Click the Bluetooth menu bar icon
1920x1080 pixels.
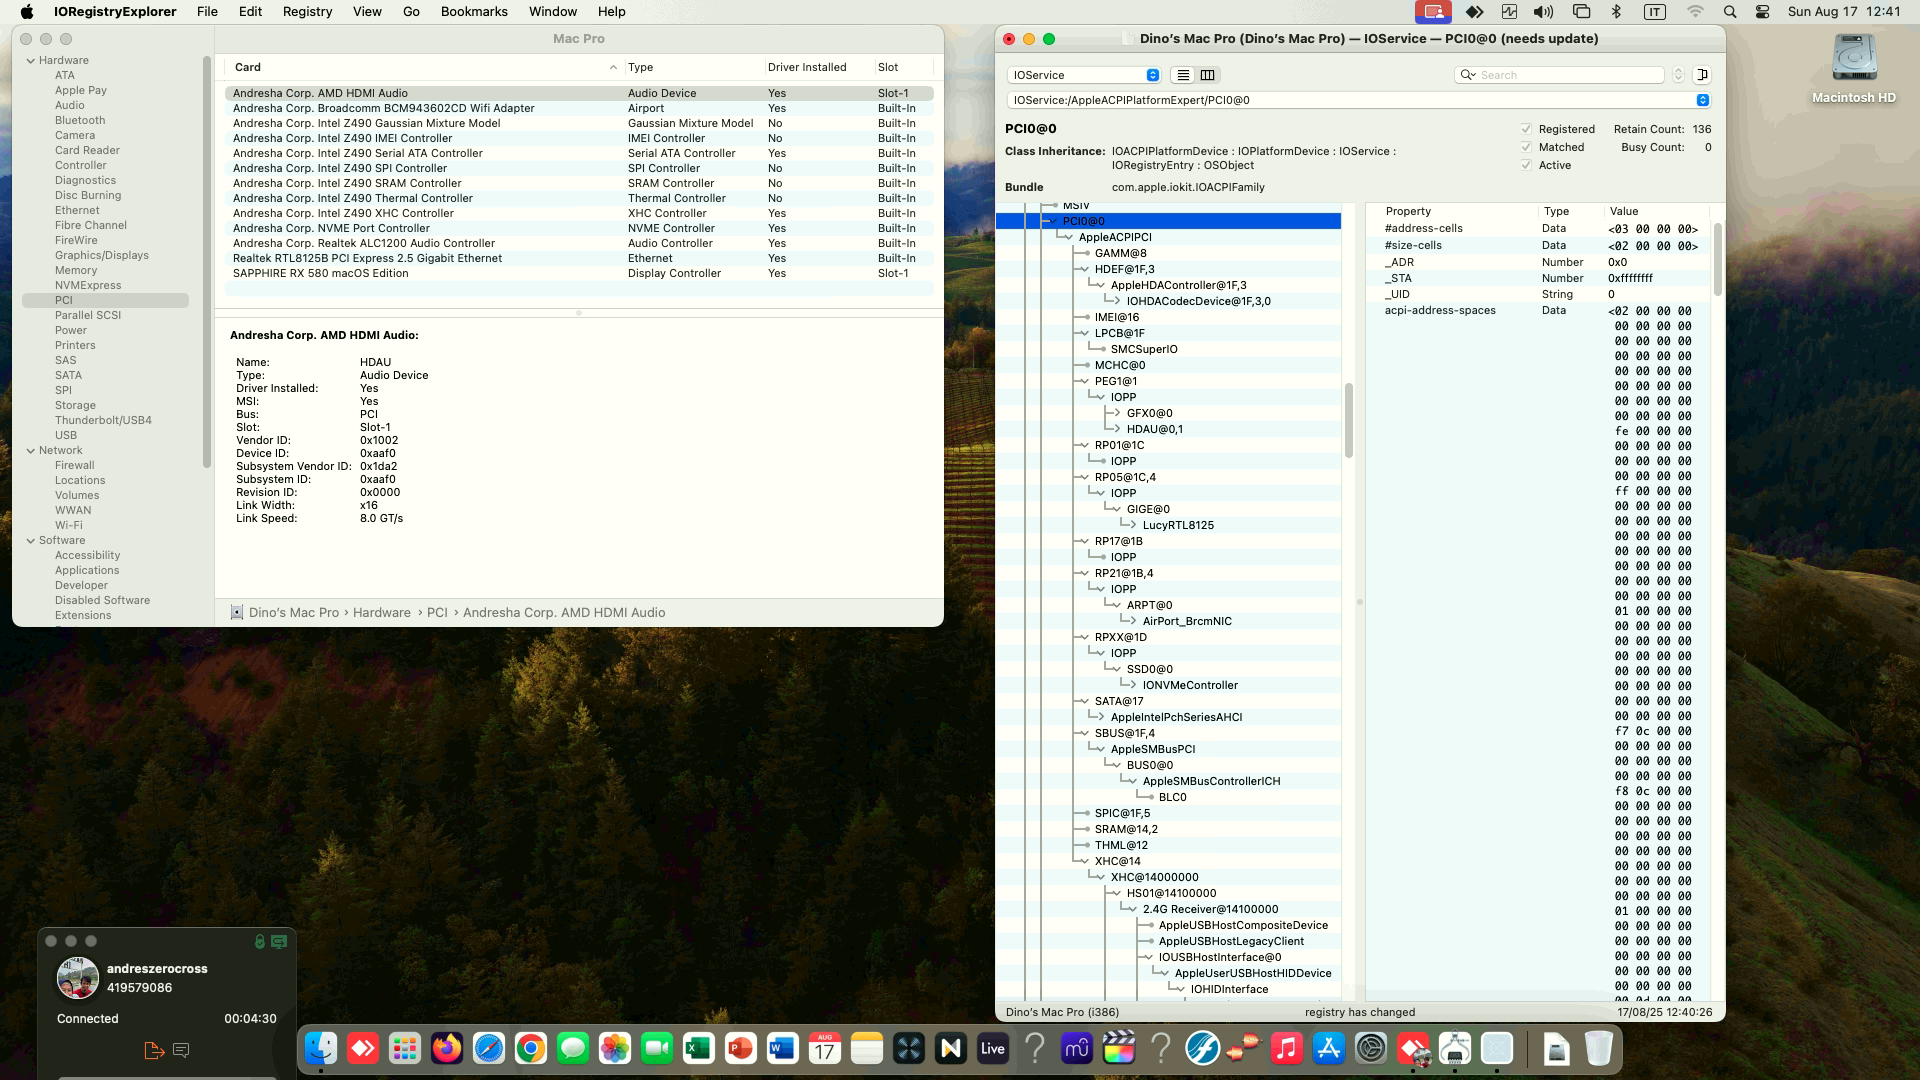click(1616, 12)
